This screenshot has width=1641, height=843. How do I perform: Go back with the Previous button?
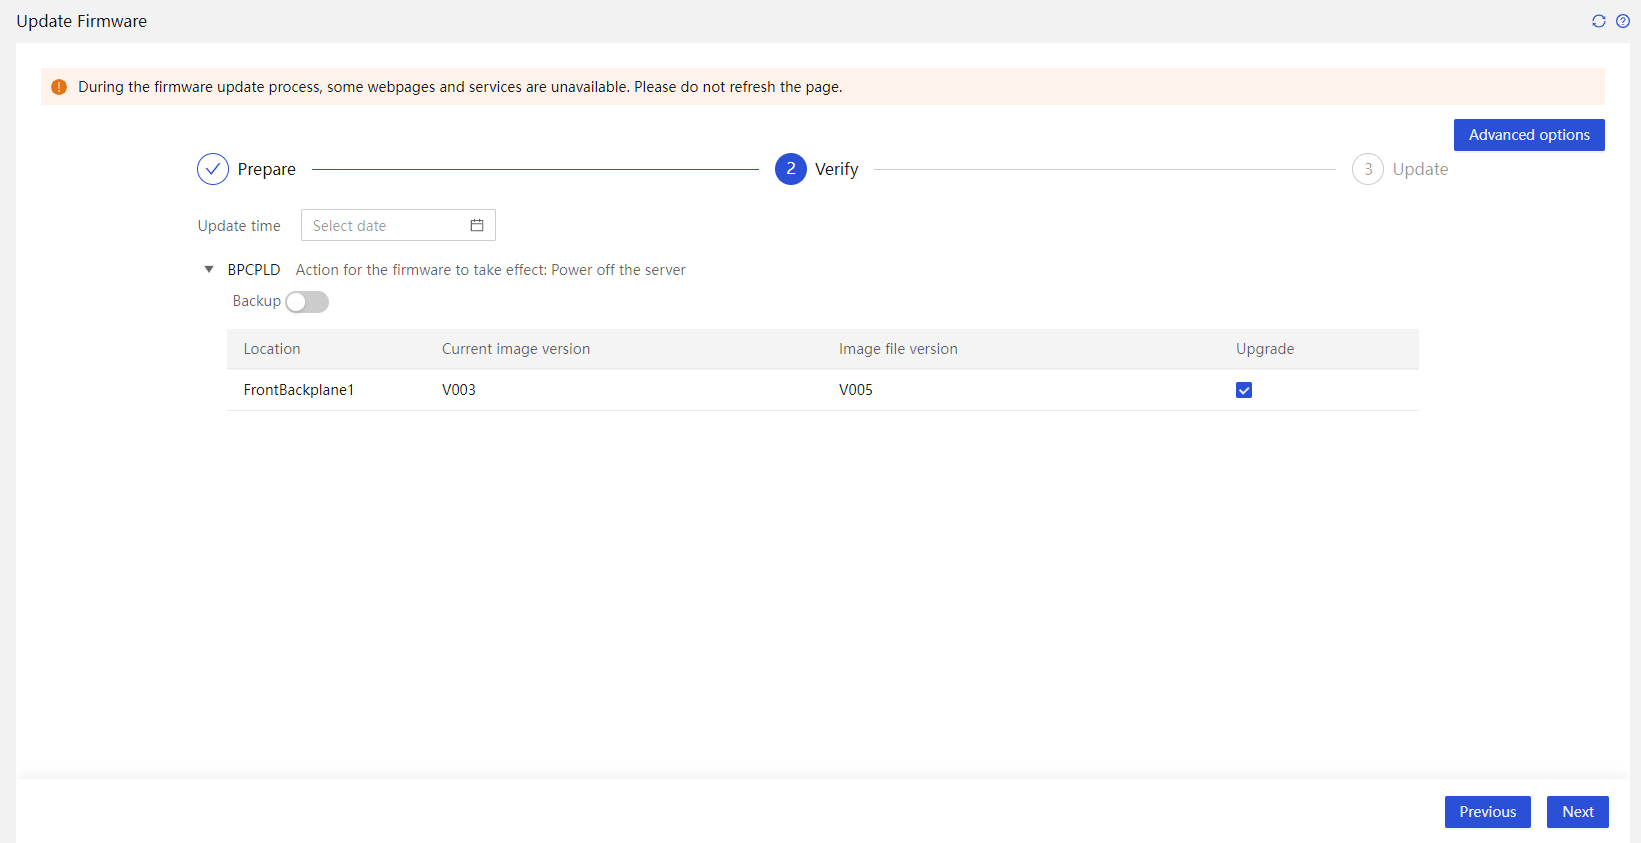tap(1488, 812)
